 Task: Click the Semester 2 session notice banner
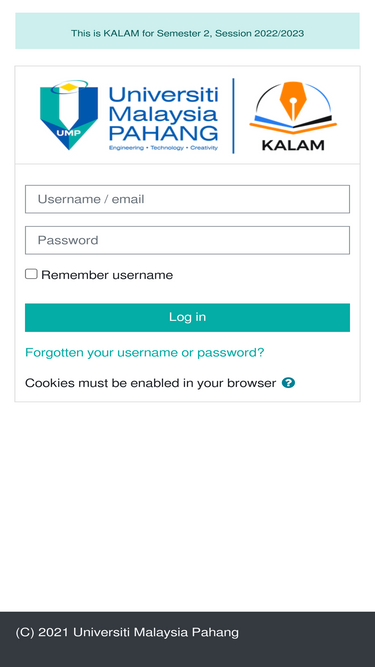click(x=188, y=31)
